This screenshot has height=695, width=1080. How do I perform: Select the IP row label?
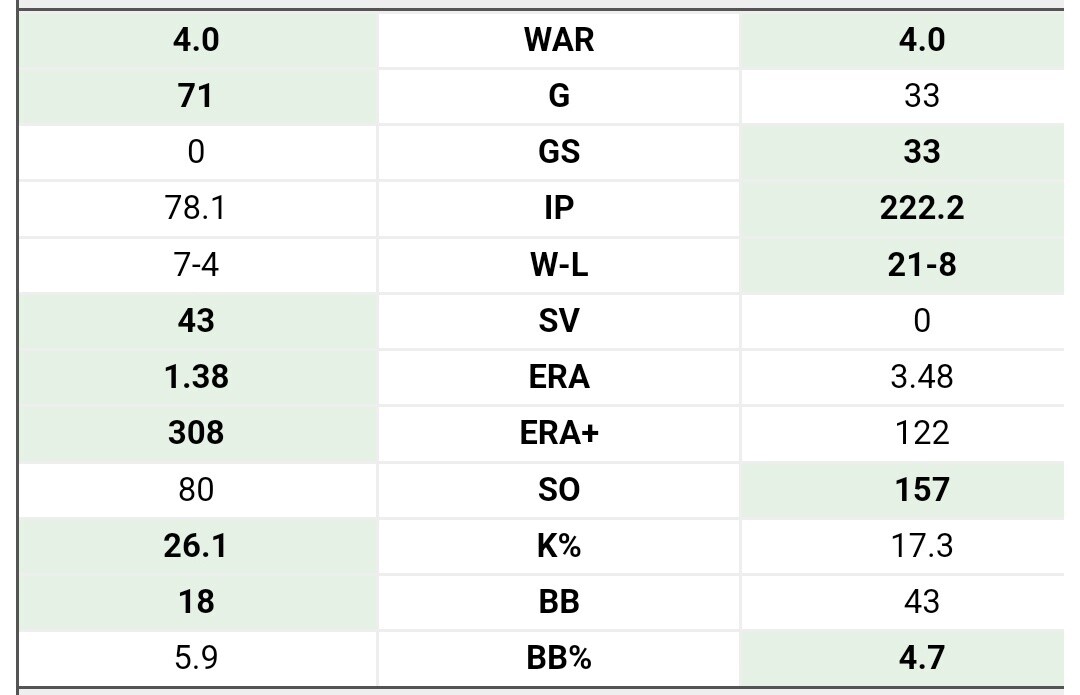tap(559, 208)
